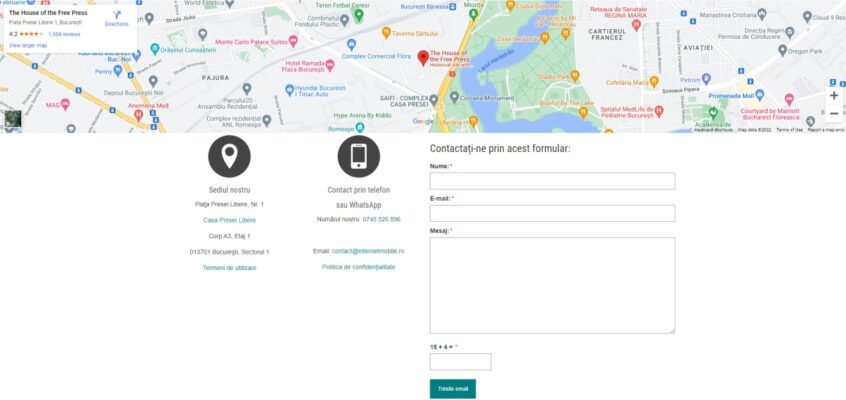Switch to satellite view thumbnail
Screen dimensions: 846x400
pos(12,119)
